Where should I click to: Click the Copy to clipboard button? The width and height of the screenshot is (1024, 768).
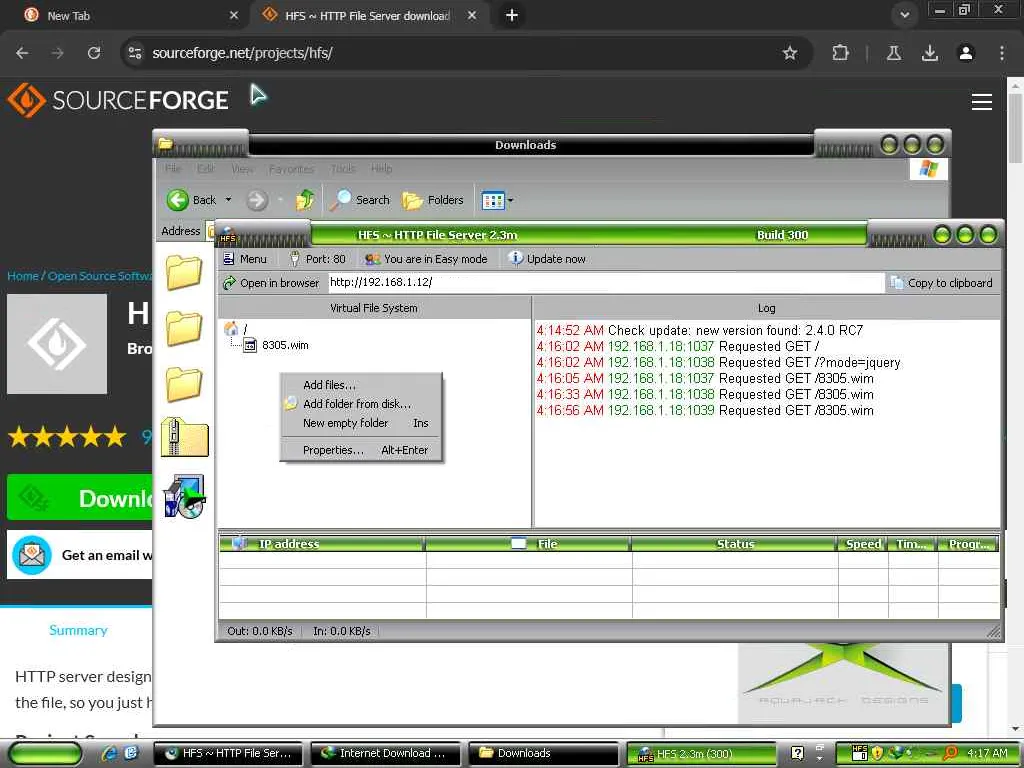[x=941, y=283]
